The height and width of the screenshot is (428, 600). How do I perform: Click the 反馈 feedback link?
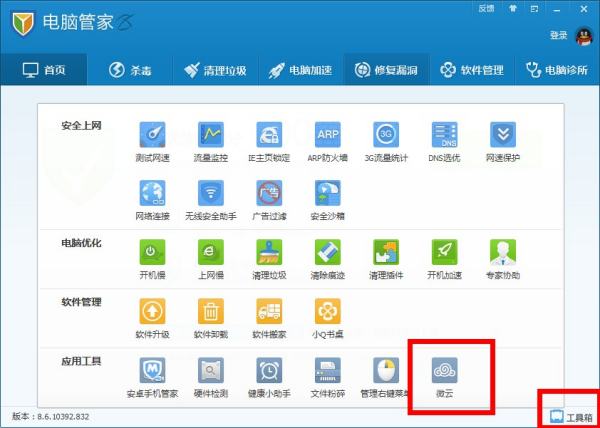click(x=486, y=9)
